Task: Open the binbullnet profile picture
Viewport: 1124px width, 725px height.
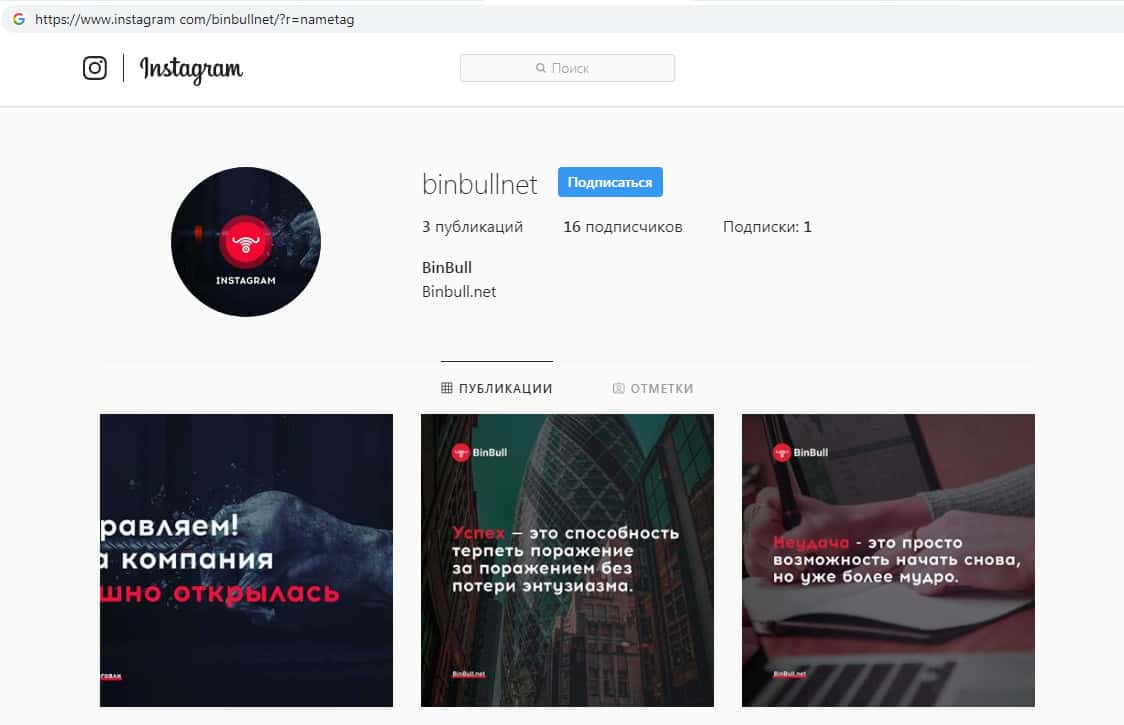Action: tap(246, 242)
